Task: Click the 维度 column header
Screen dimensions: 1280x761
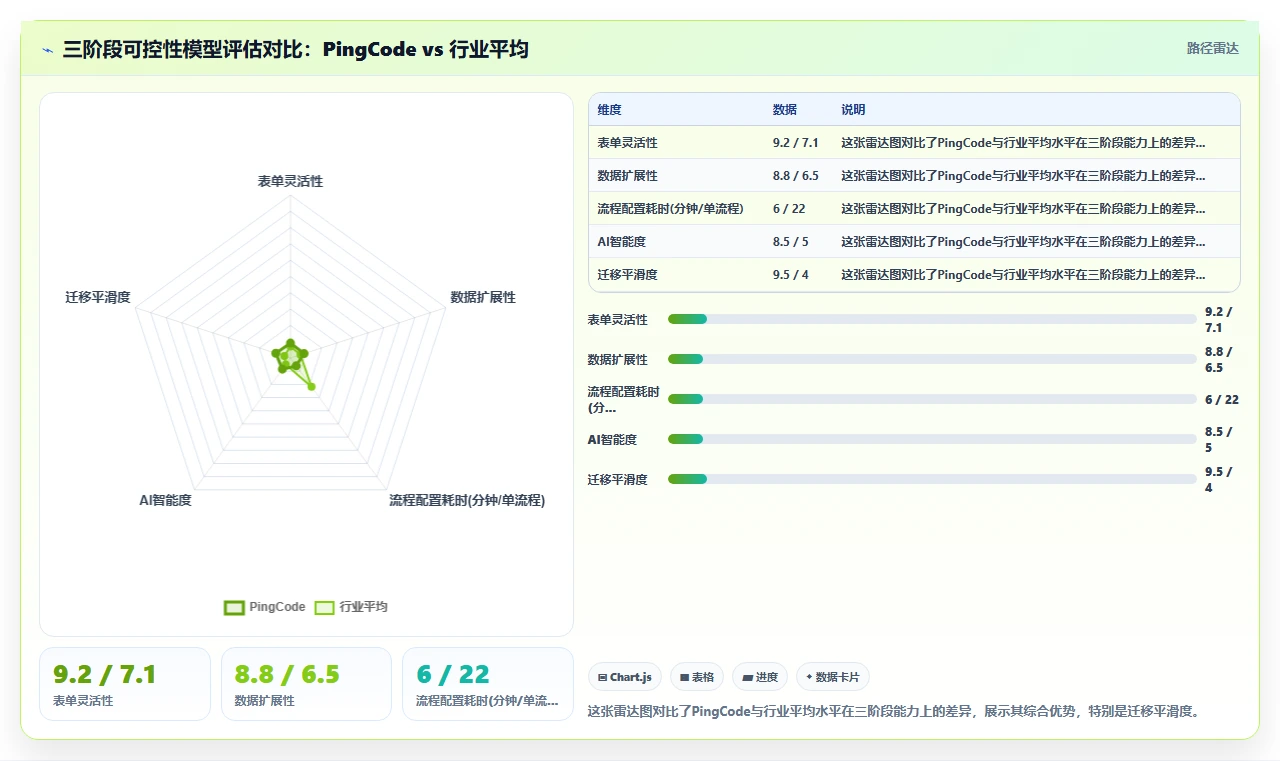Action: click(x=609, y=110)
